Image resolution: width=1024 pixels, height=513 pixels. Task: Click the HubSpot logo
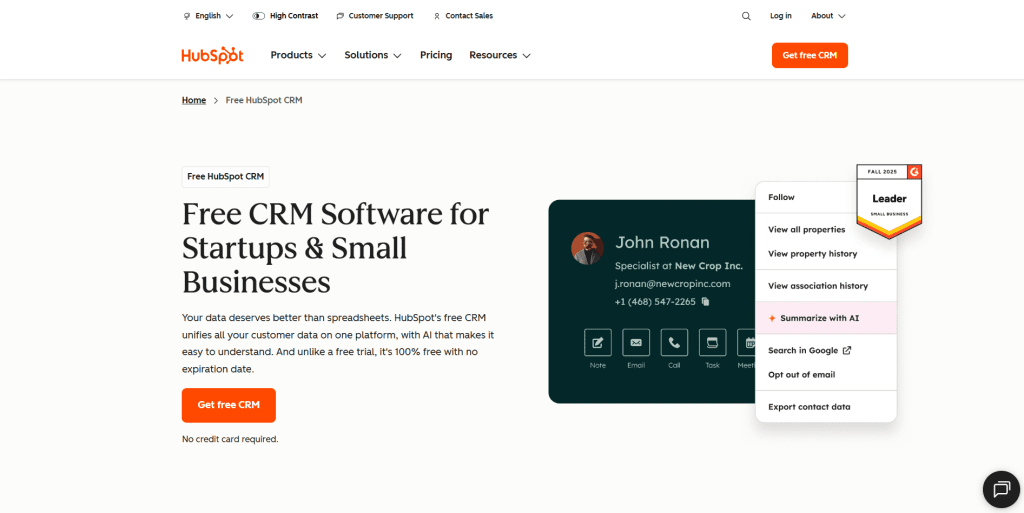[212, 55]
